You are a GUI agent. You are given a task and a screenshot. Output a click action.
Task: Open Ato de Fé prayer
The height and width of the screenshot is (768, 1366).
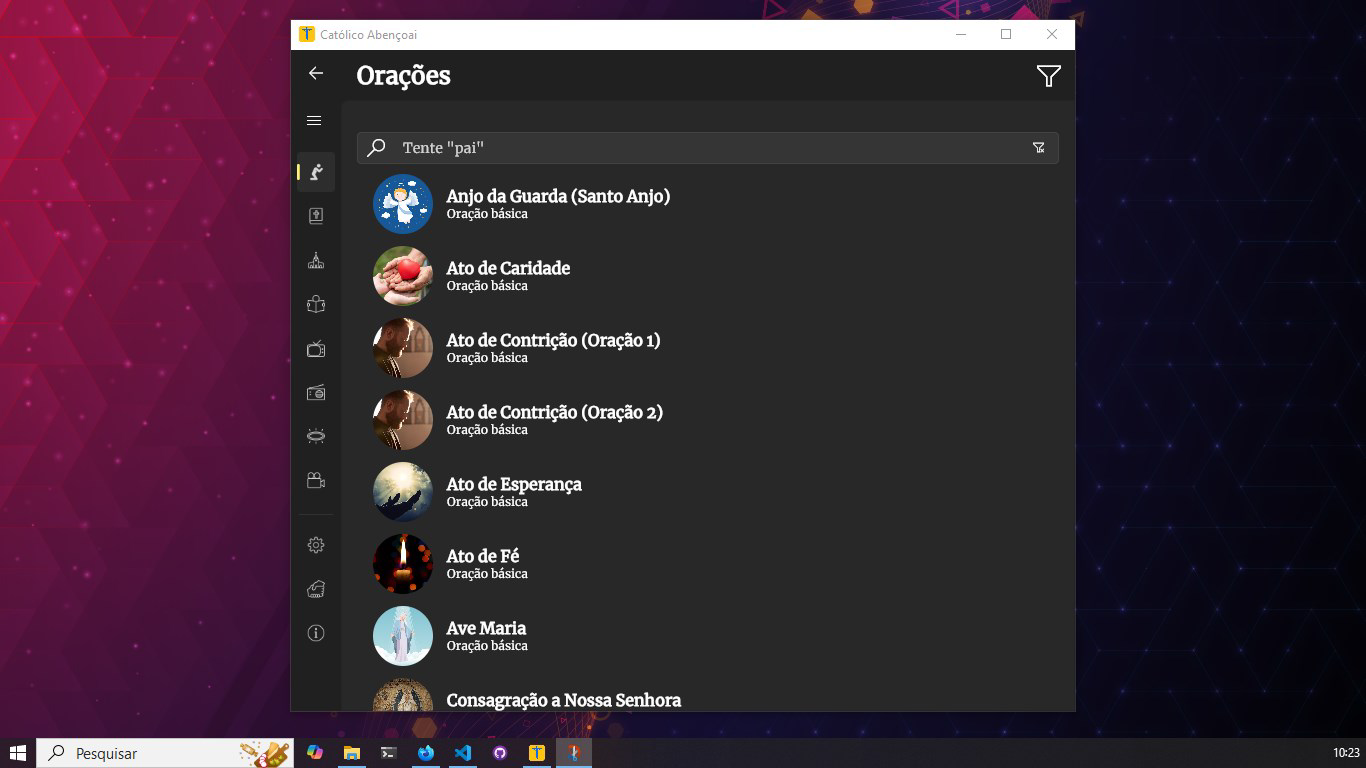708,564
